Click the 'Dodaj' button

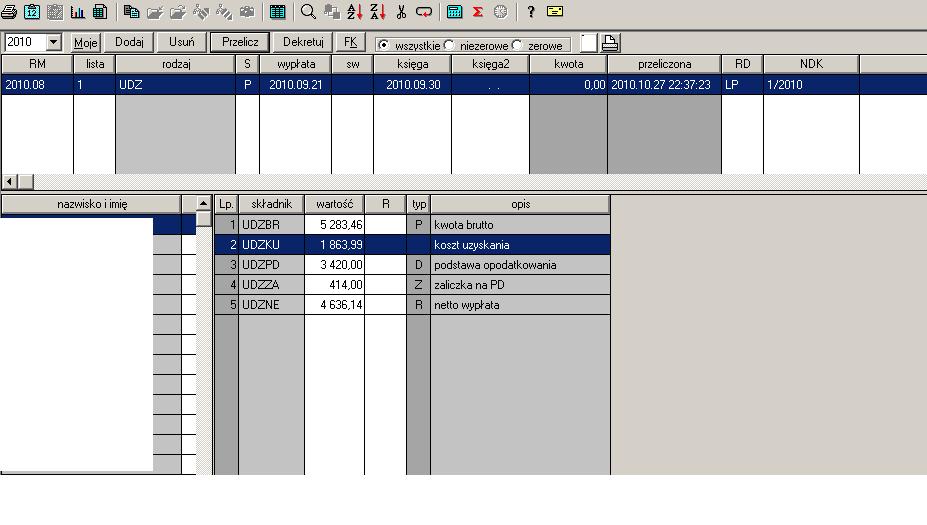[x=129, y=42]
